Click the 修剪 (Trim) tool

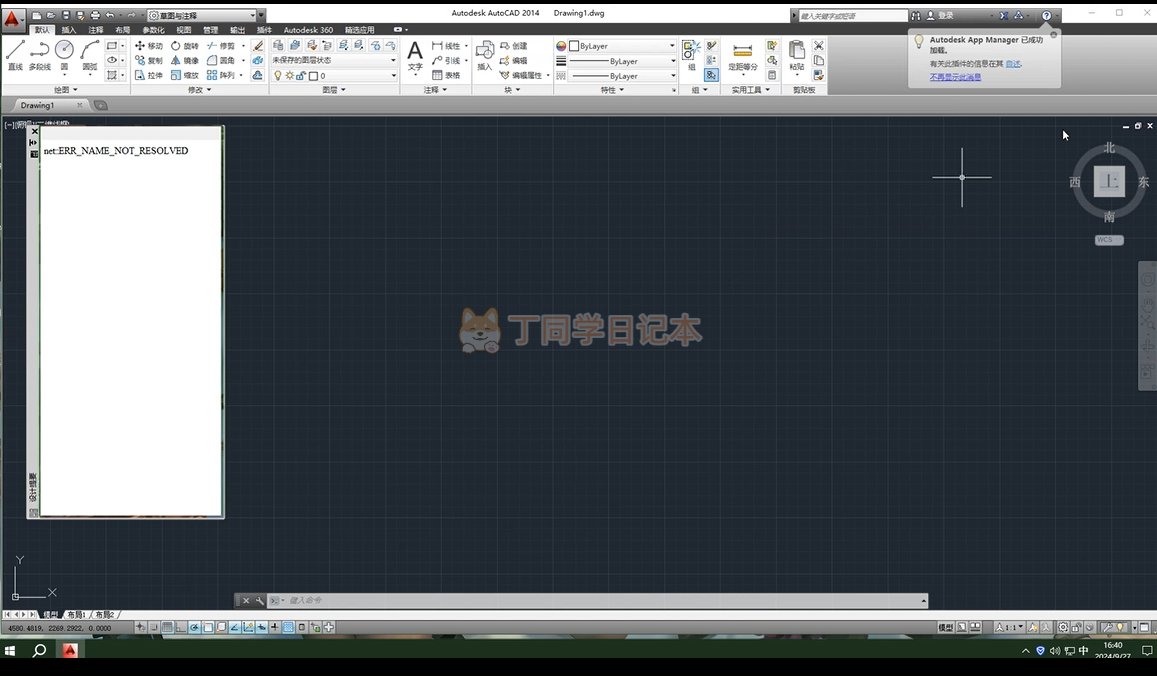pyautogui.click(x=221, y=46)
